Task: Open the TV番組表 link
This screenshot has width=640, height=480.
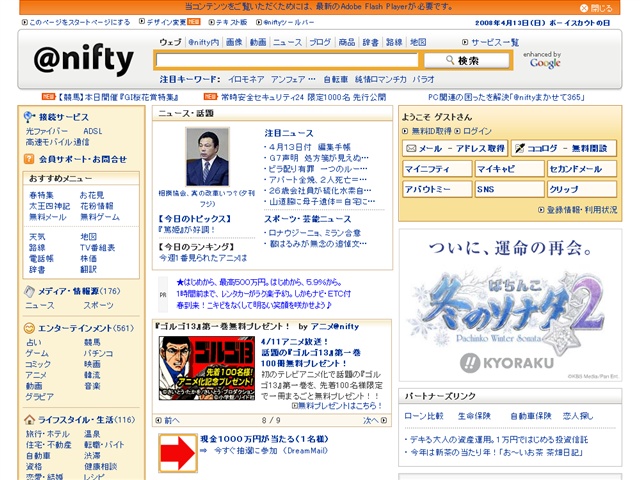Action: (98, 247)
